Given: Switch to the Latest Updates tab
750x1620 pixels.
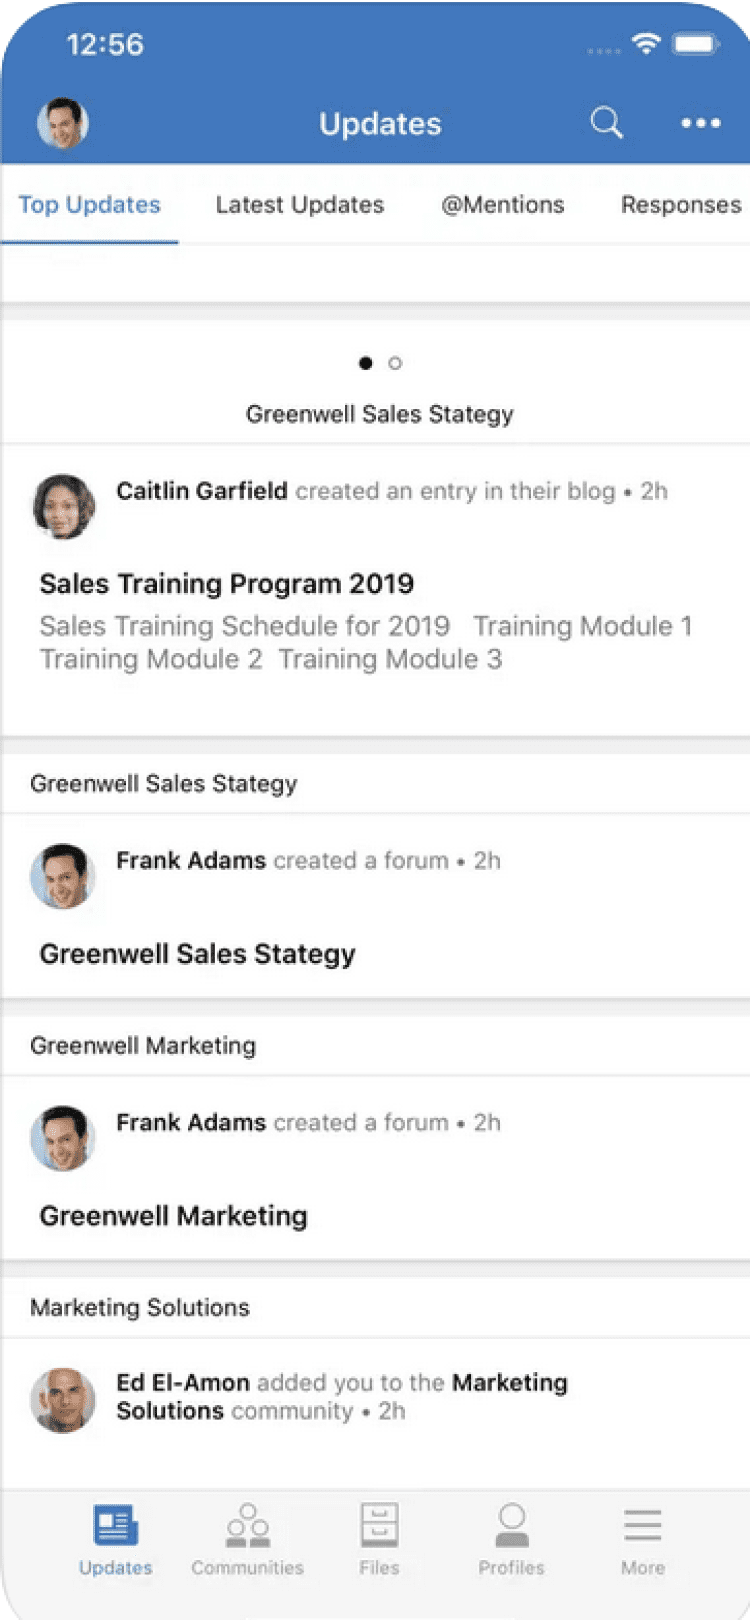Looking at the screenshot, I should pyautogui.click(x=300, y=205).
